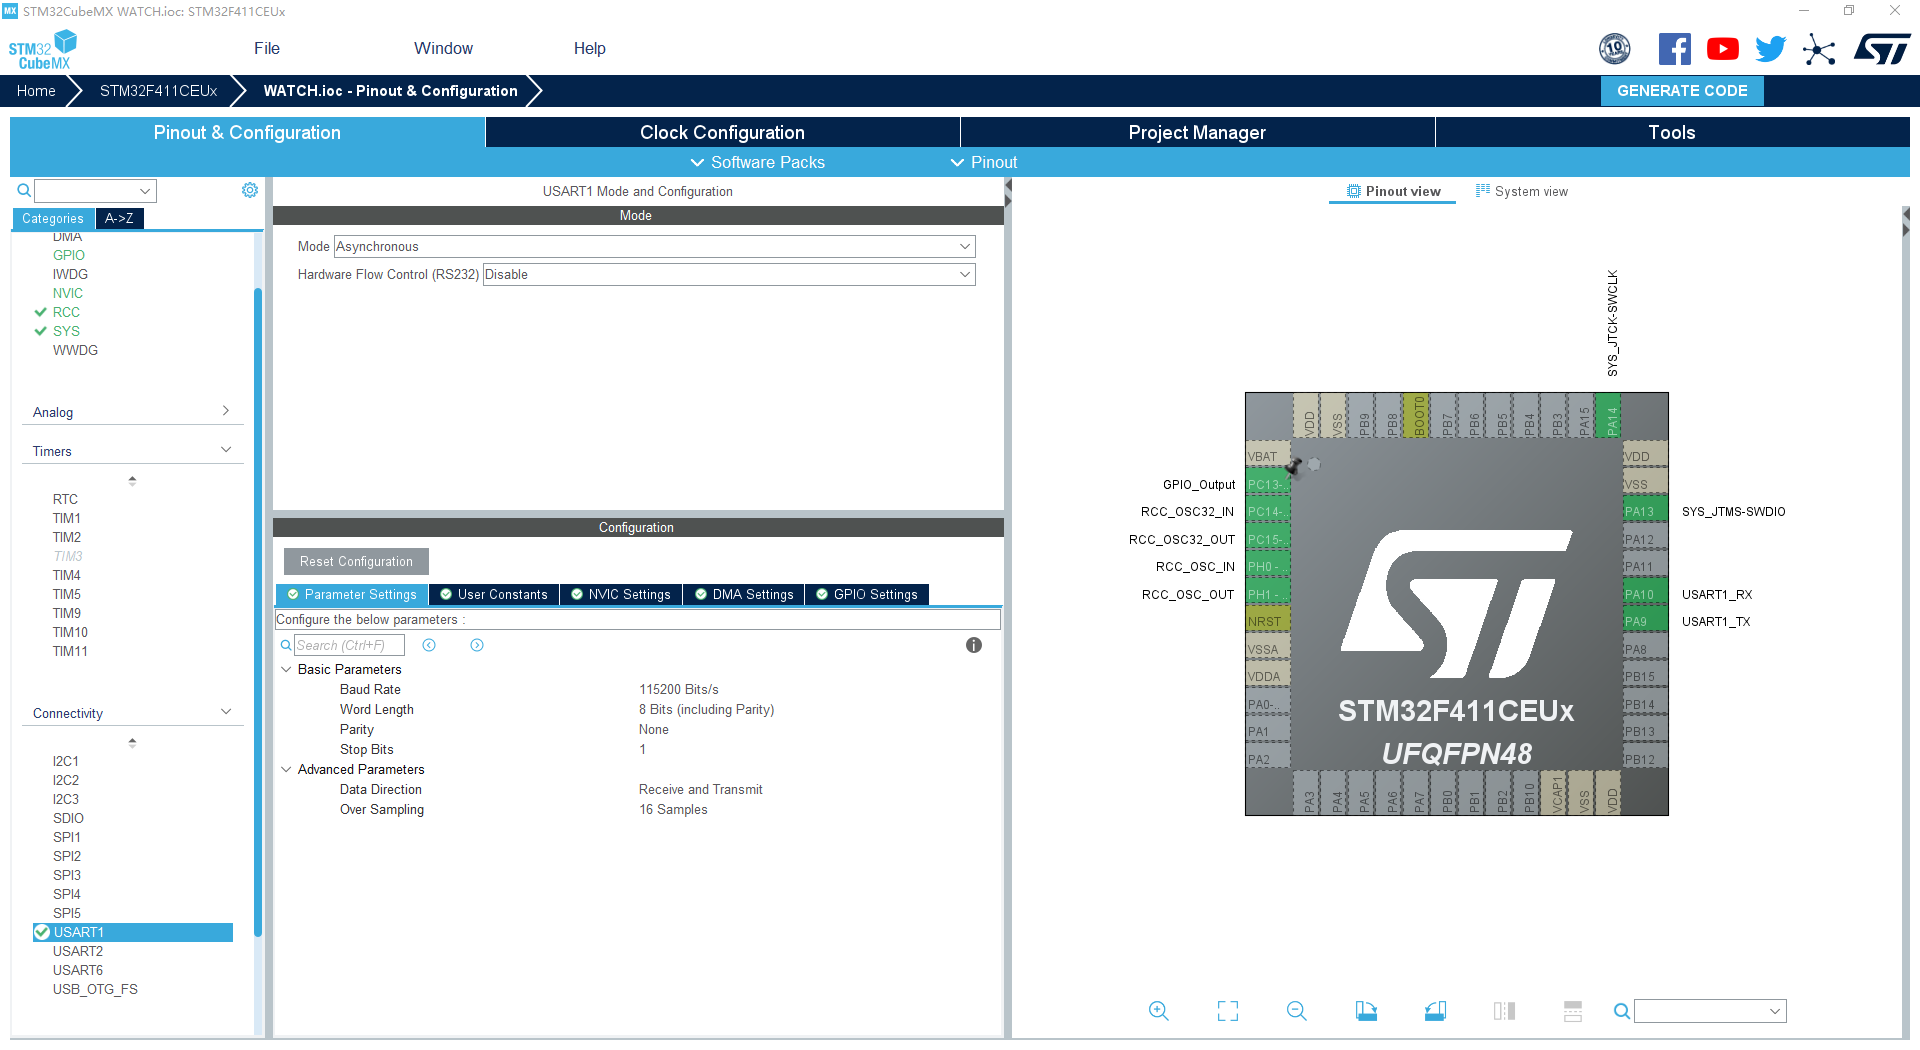
Task: Open the User Constants tab
Action: point(494,594)
